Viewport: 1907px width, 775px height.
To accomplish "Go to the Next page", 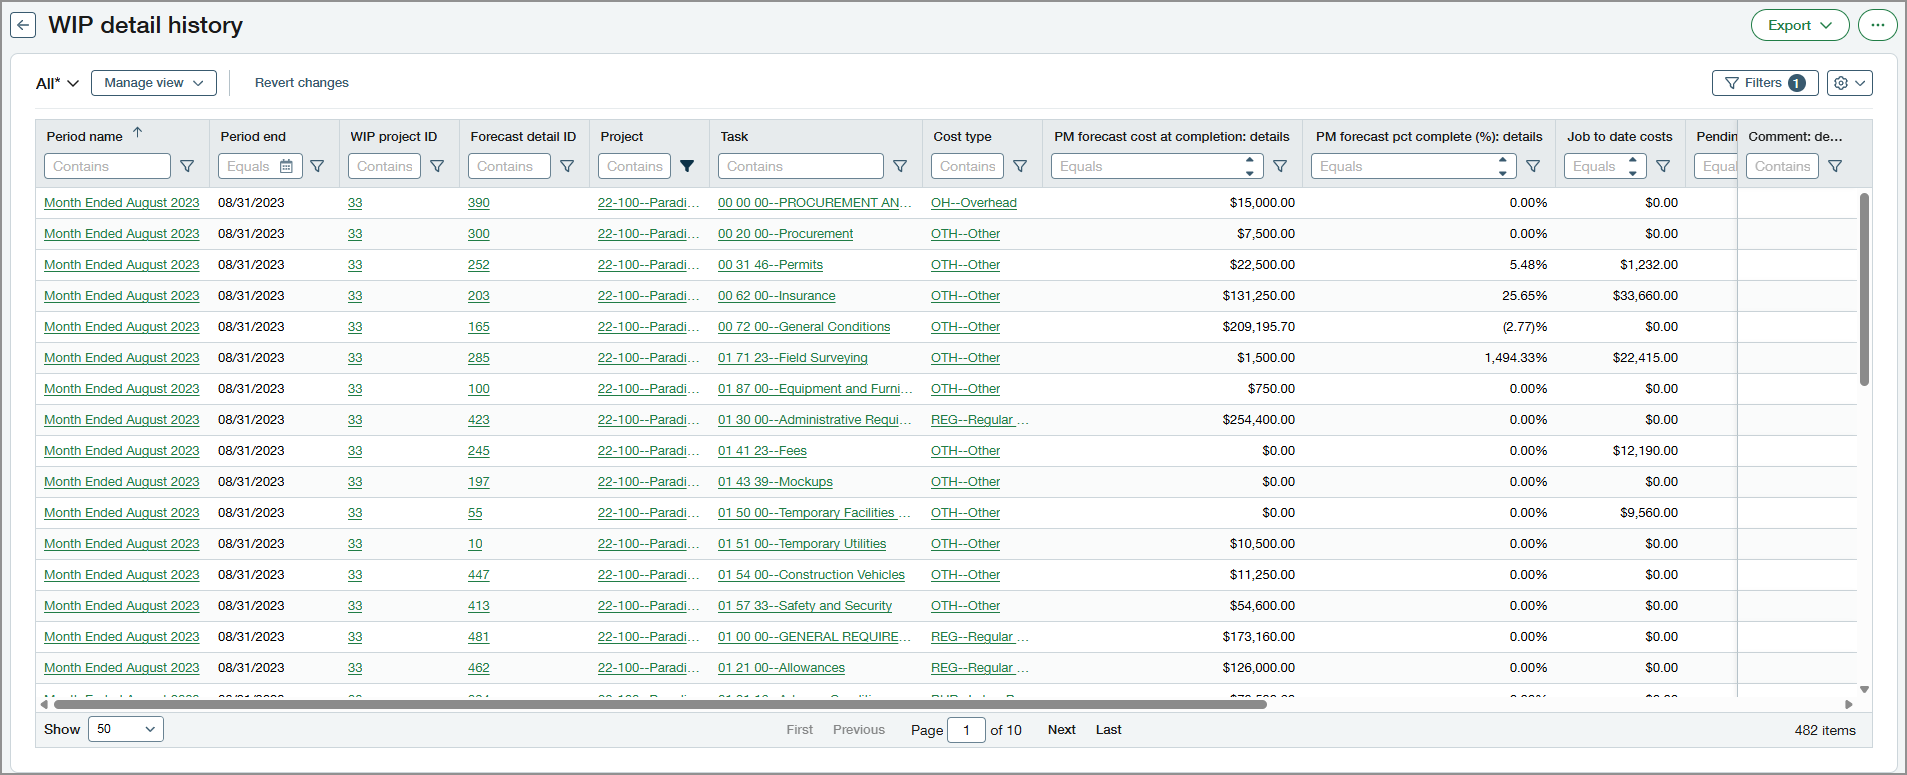I will click(1062, 730).
